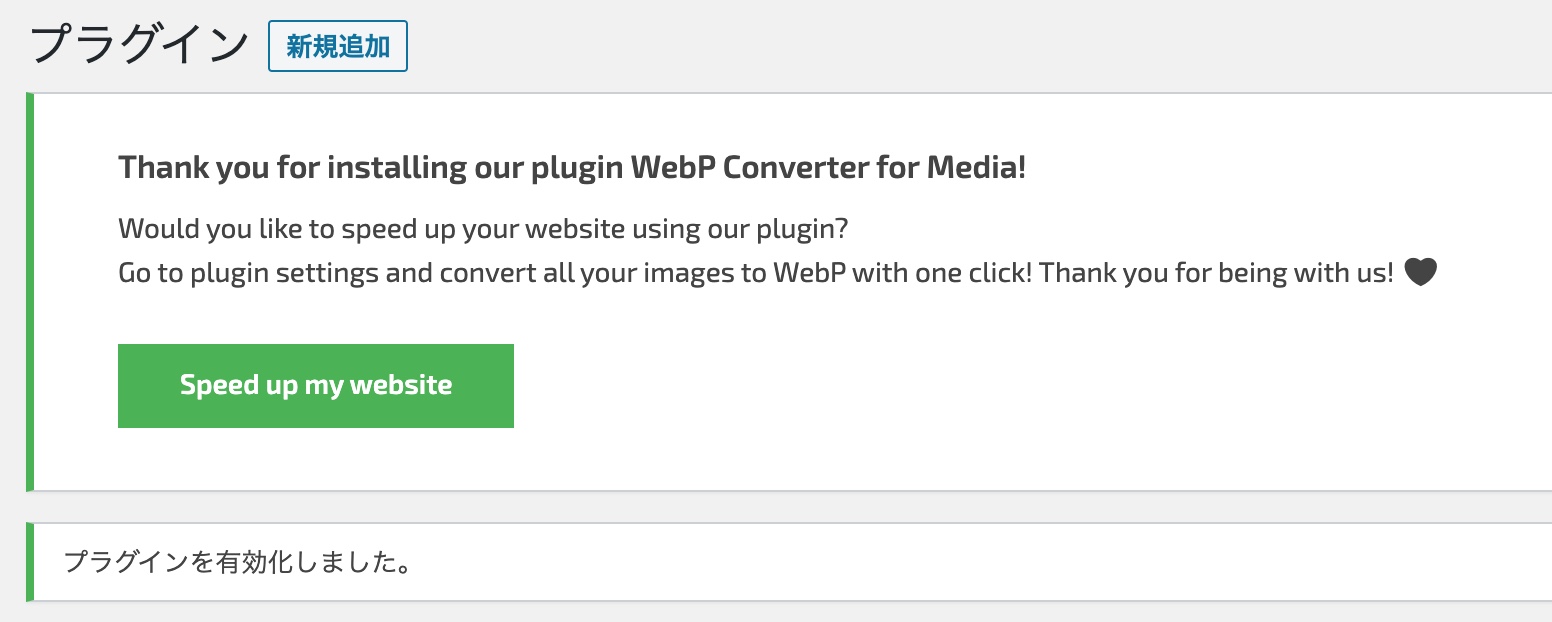Viewport: 1552px width, 622px height.
Task: Click the 新規追加 button
Action: 338,47
